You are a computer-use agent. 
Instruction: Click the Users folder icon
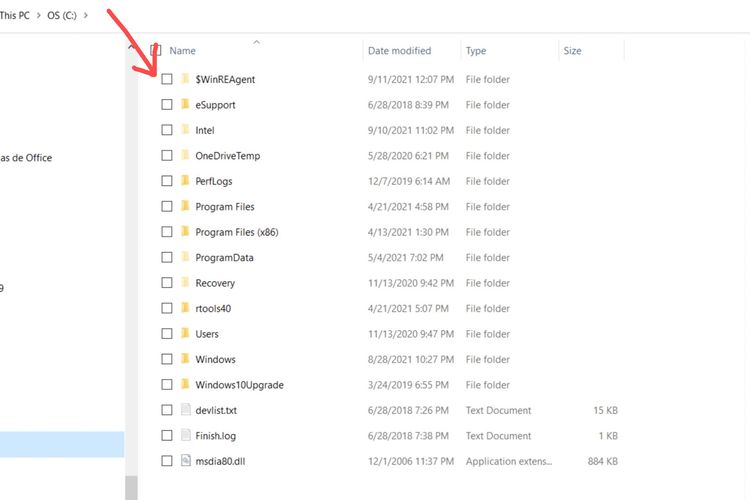coord(185,334)
